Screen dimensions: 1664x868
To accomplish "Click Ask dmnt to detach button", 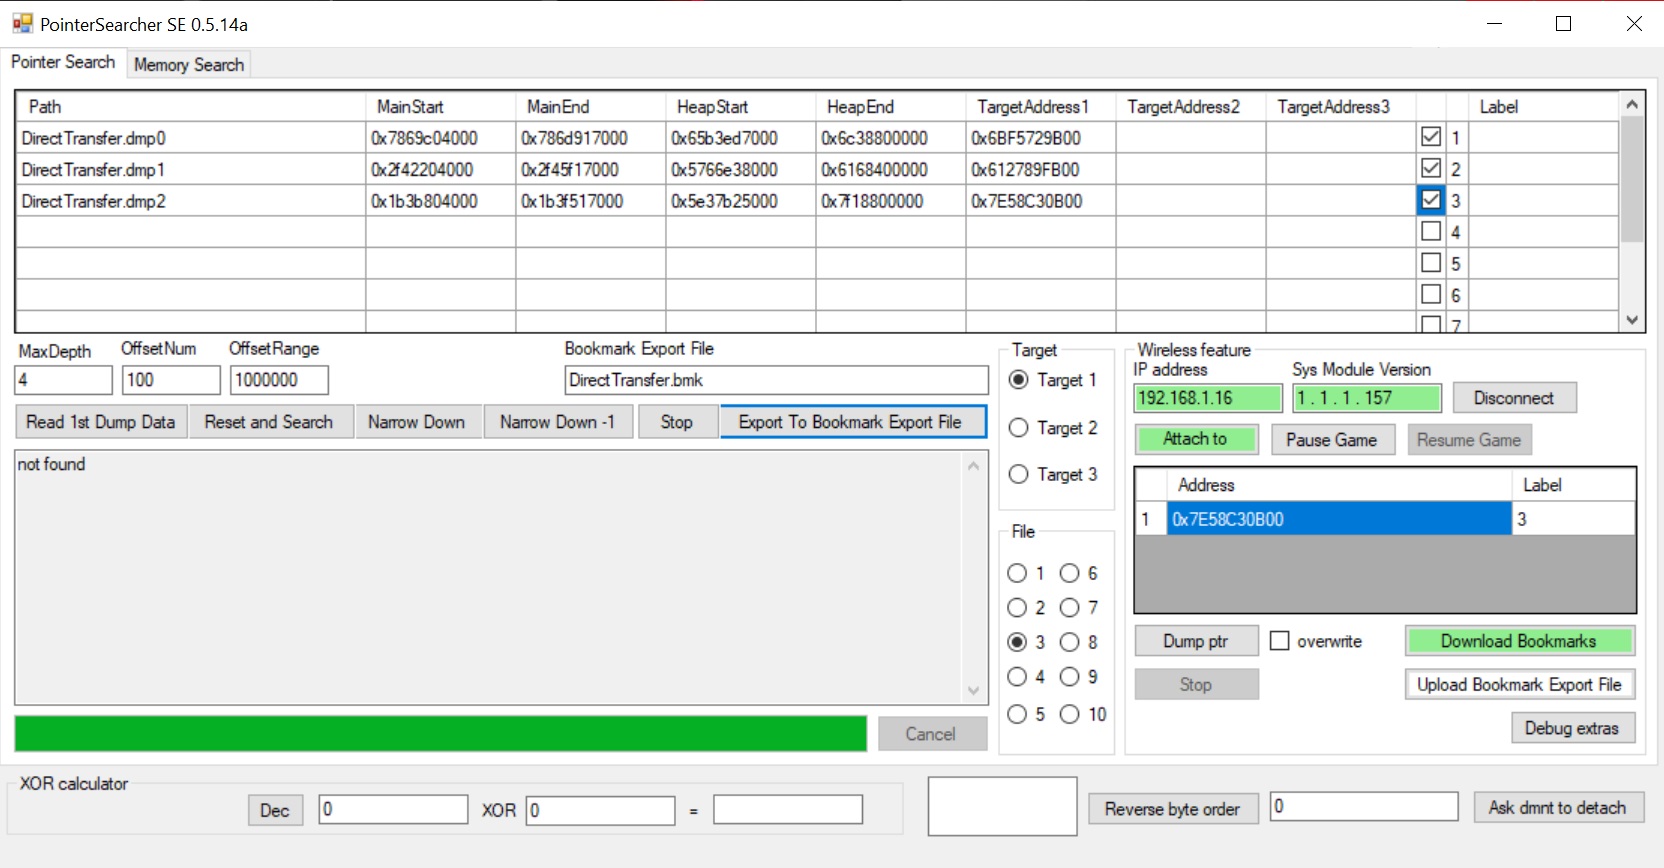I will (x=1558, y=807).
